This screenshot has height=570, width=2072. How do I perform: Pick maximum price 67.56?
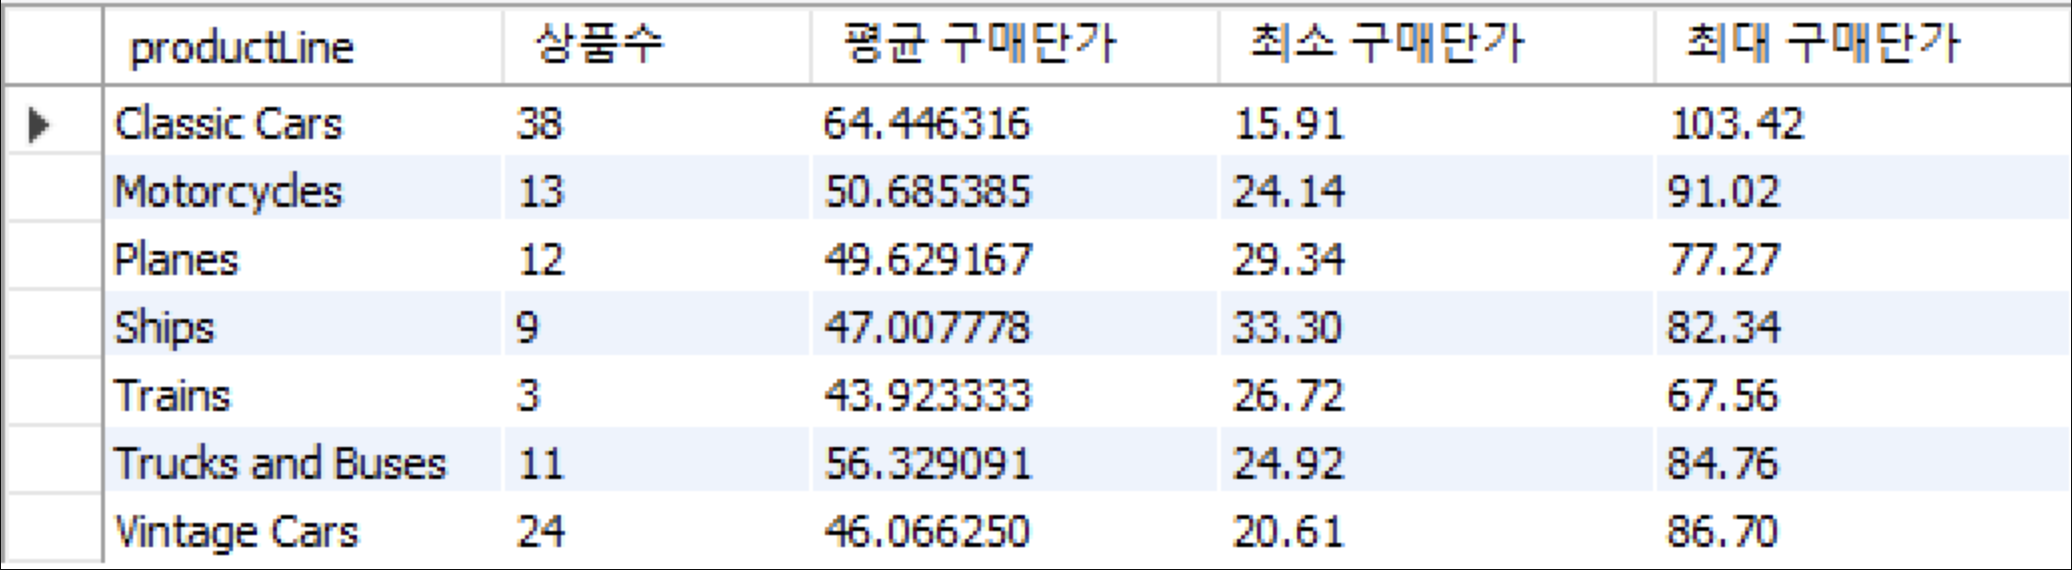1863,394
